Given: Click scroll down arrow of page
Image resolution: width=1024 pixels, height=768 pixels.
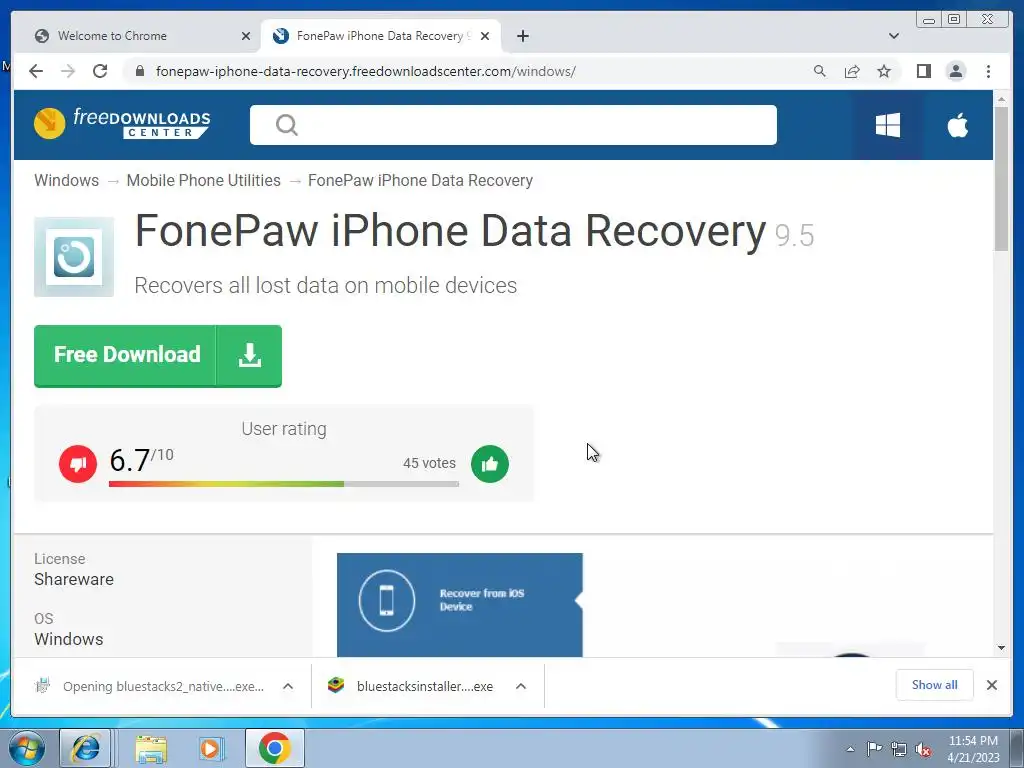Looking at the screenshot, I should click(1001, 648).
